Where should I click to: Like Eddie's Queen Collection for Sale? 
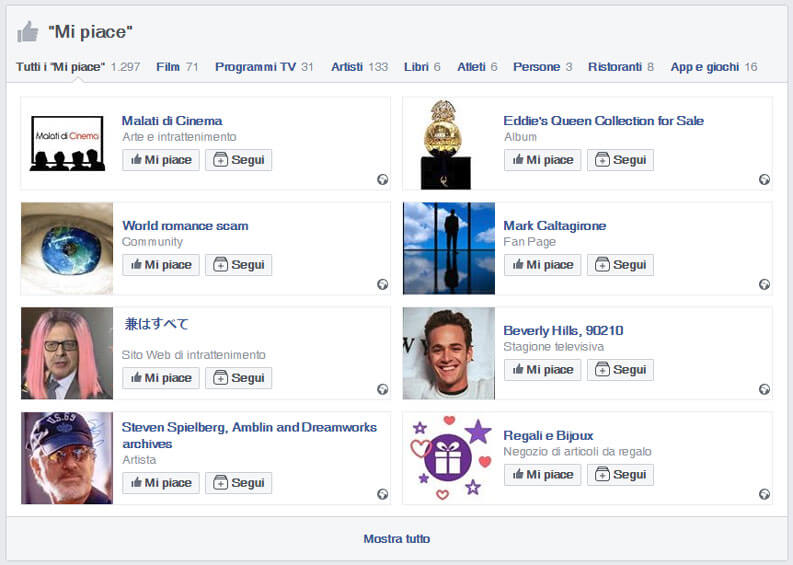pos(543,160)
